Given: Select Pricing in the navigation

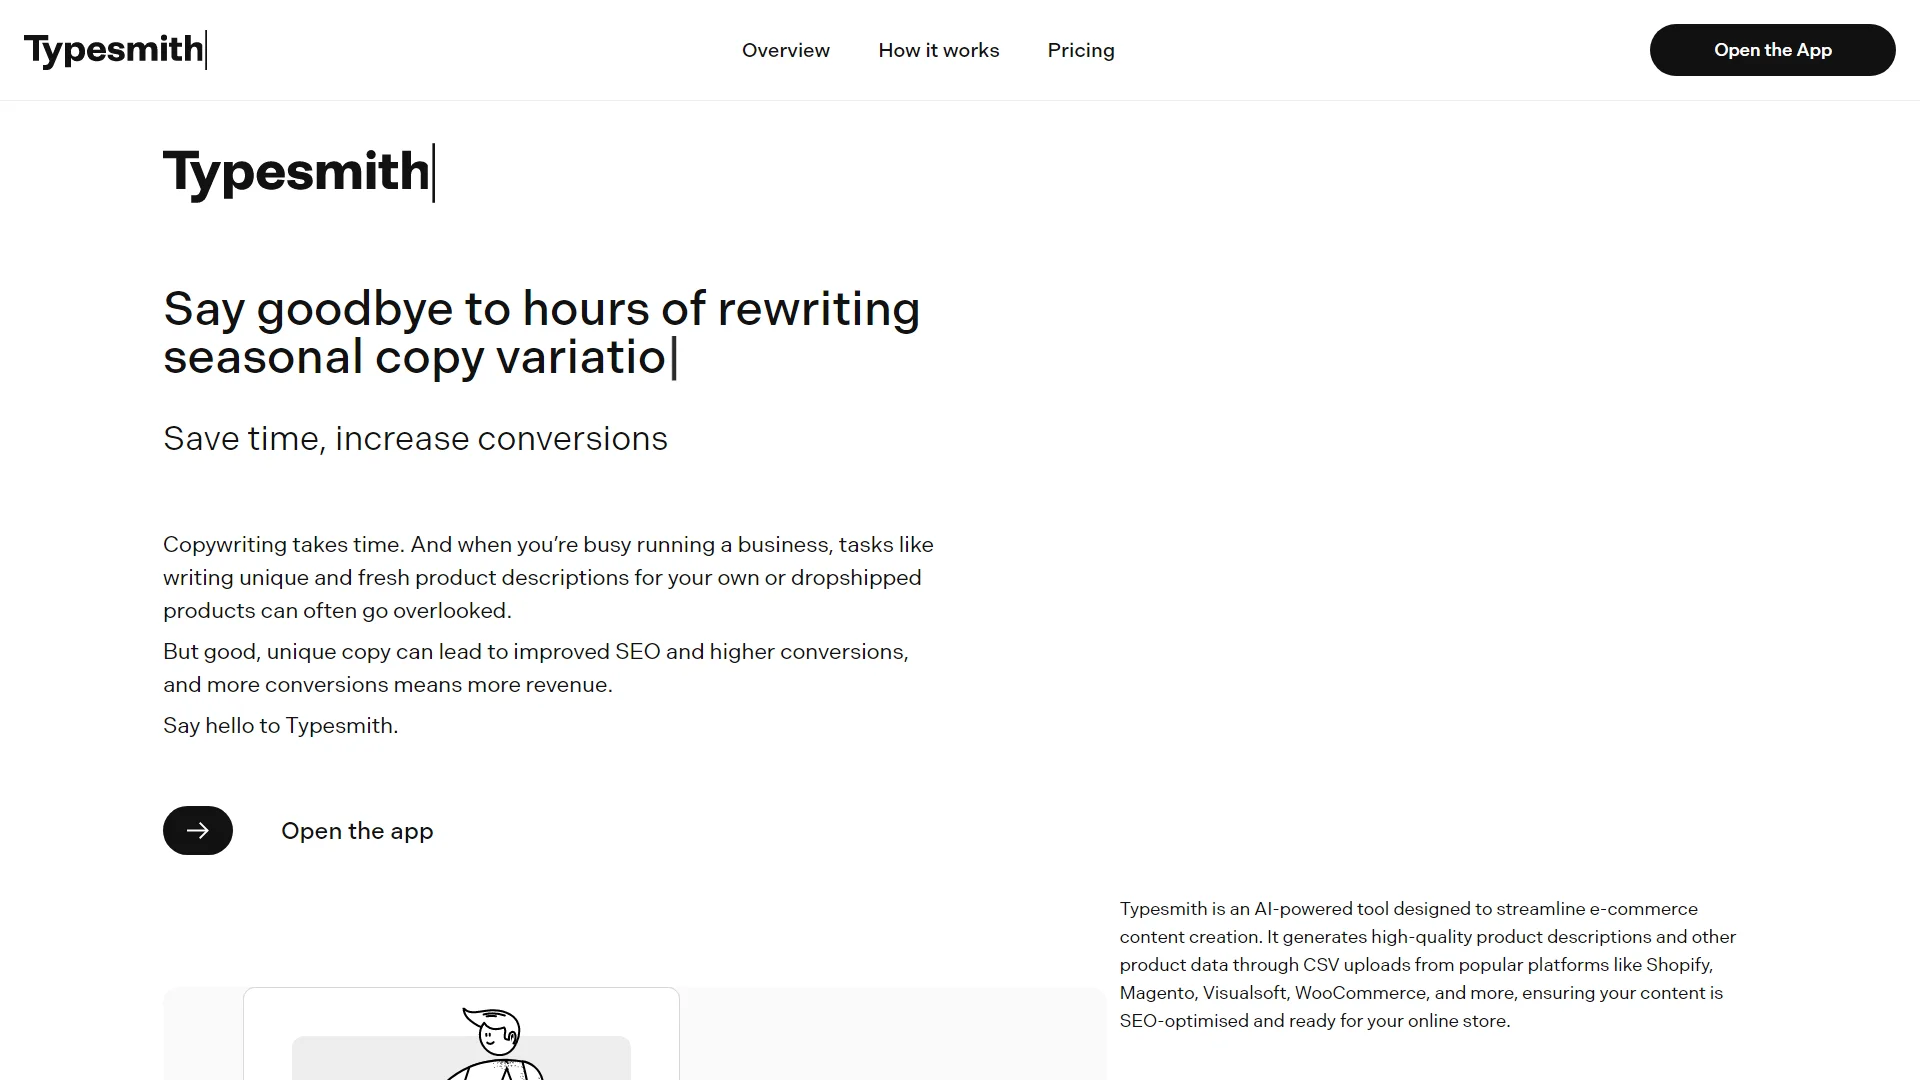Looking at the screenshot, I should click(x=1080, y=50).
